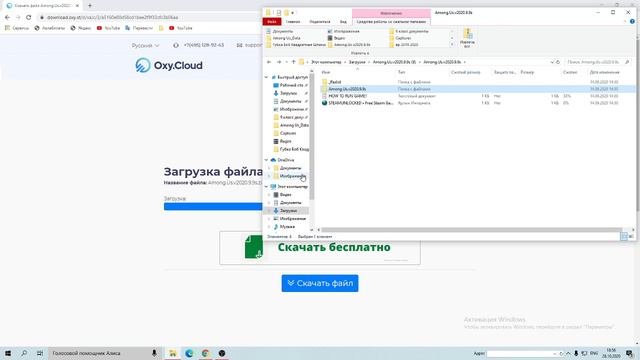
Task: Open Chrome from the taskbar
Action: pyautogui.click(x=205, y=353)
